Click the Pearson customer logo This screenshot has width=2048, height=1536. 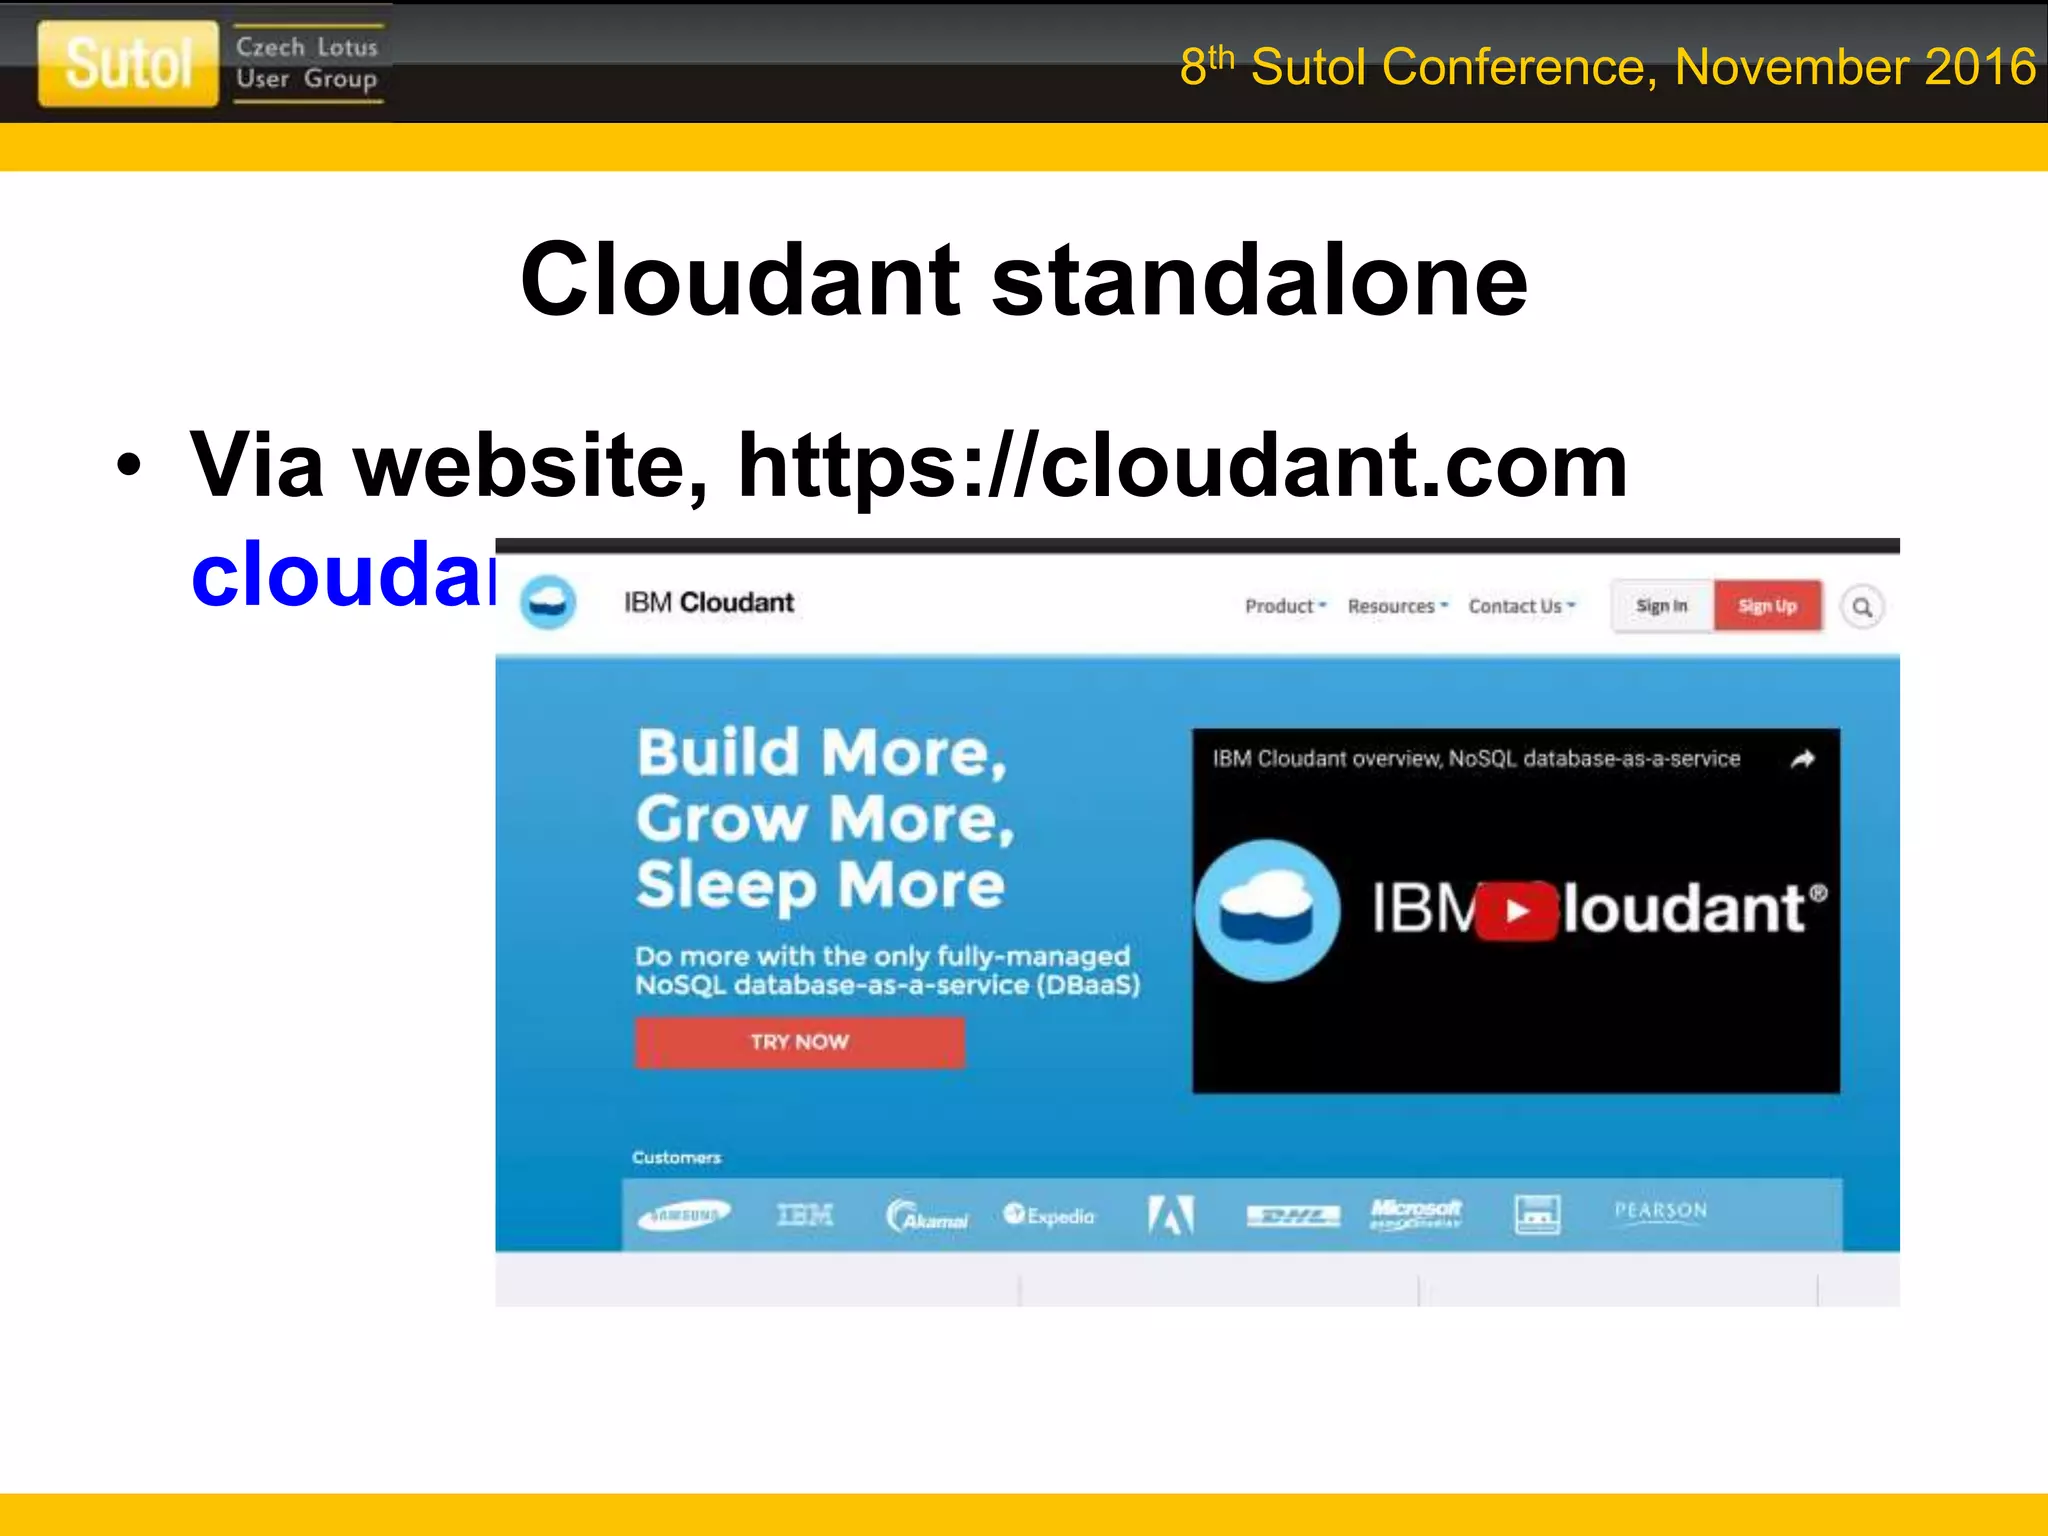(x=1660, y=1211)
